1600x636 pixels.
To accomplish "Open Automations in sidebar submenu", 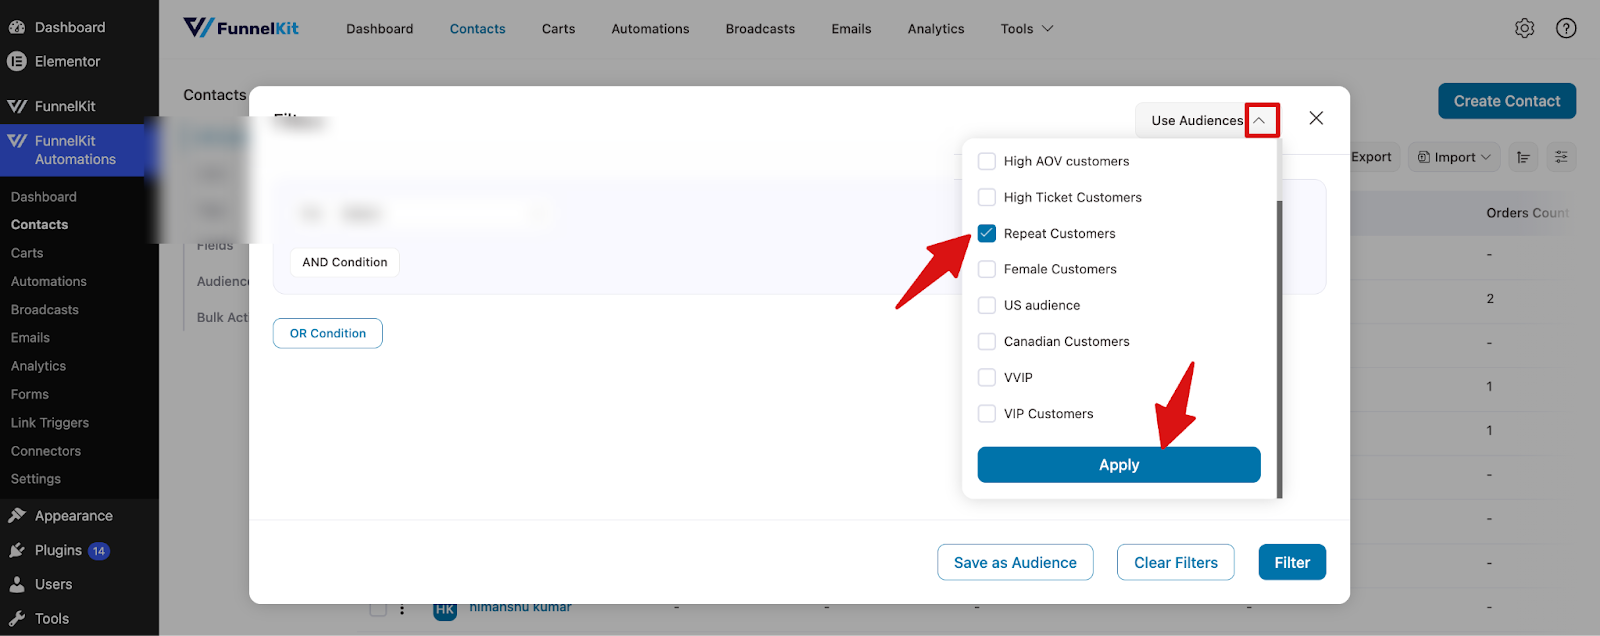I will pyautogui.click(x=49, y=282).
